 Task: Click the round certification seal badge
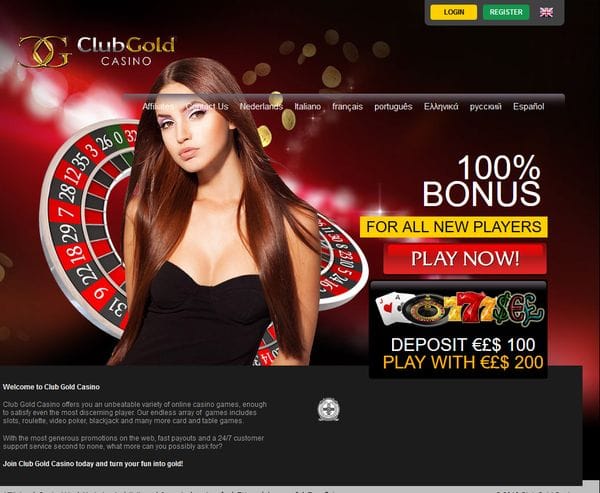(328, 410)
